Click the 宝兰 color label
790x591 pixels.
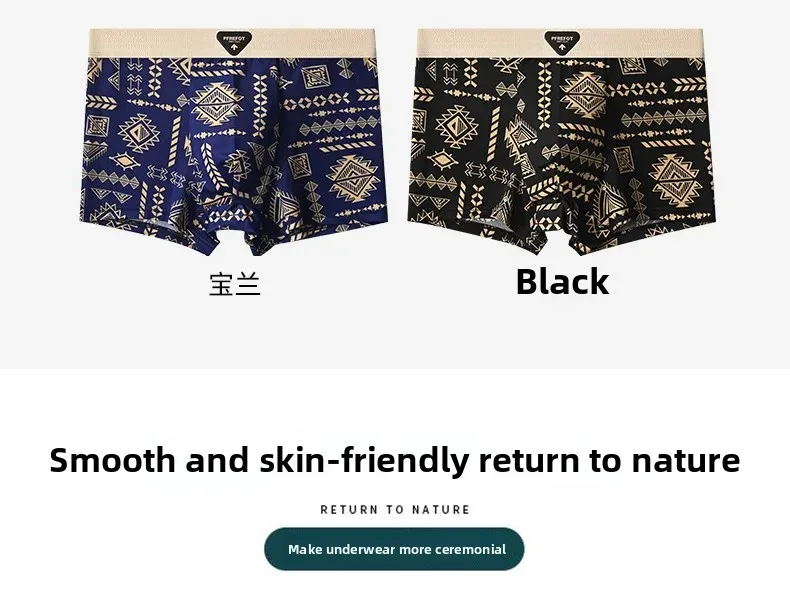point(235,284)
